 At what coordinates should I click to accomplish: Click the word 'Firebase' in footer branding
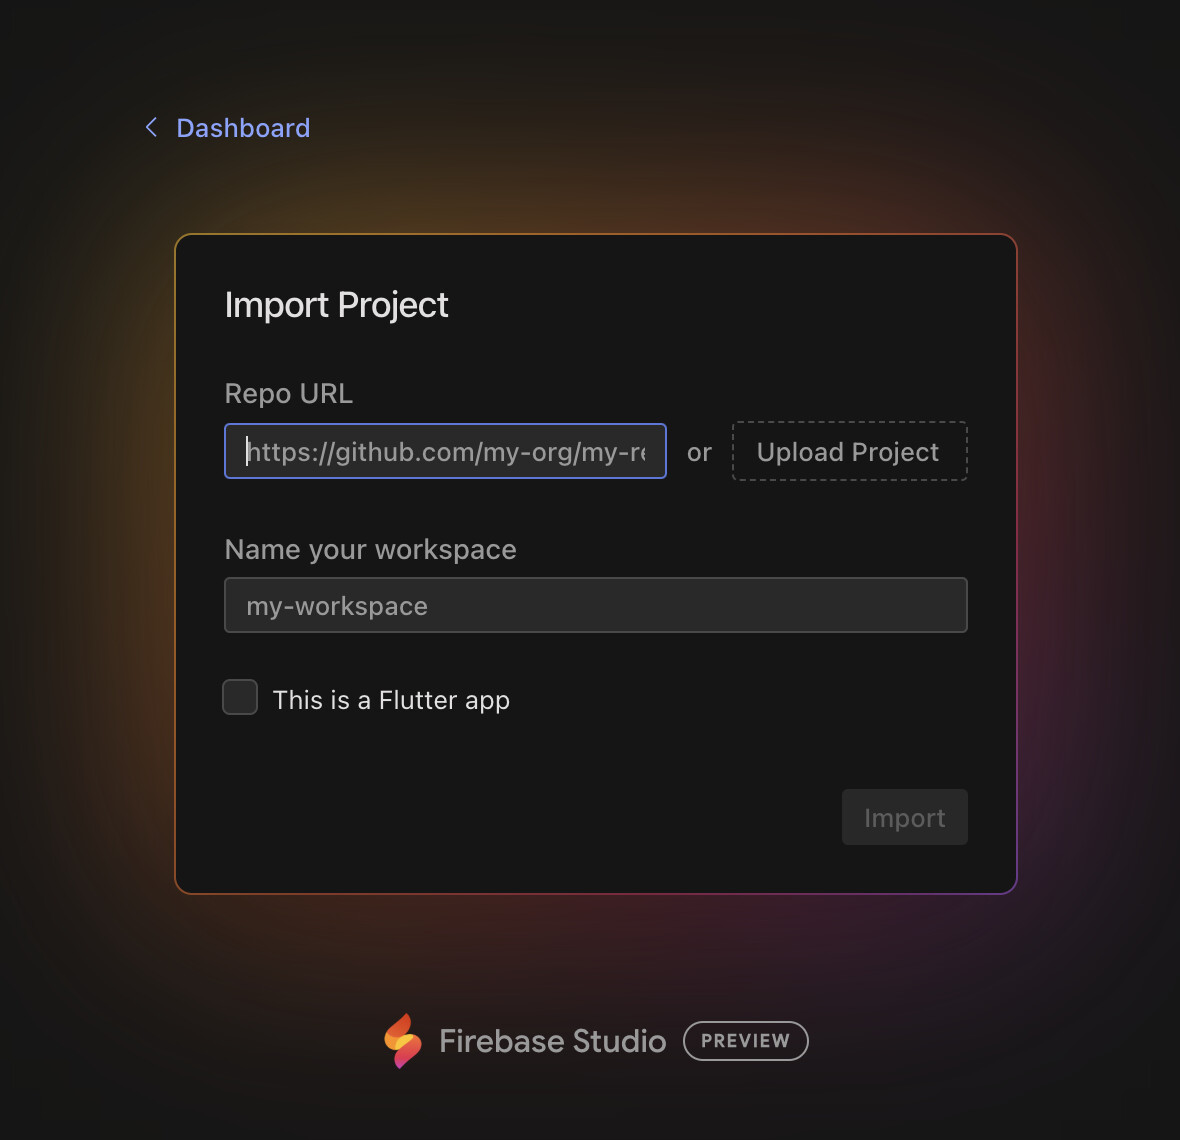coord(501,1041)
